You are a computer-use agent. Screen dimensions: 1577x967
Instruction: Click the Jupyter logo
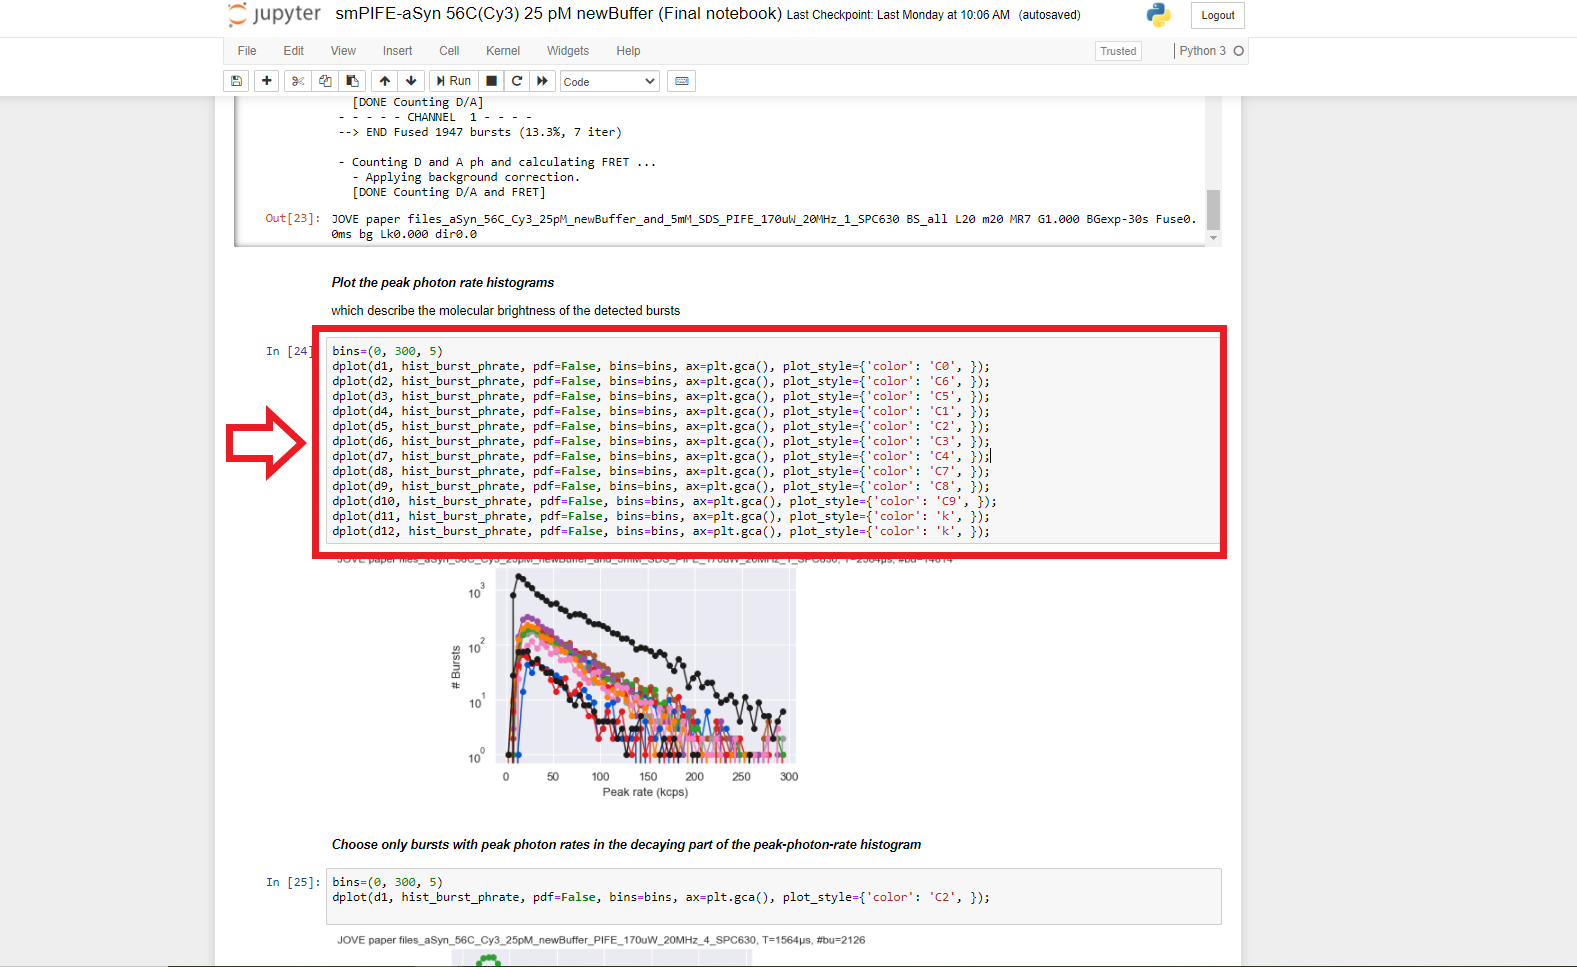point(274,14)
